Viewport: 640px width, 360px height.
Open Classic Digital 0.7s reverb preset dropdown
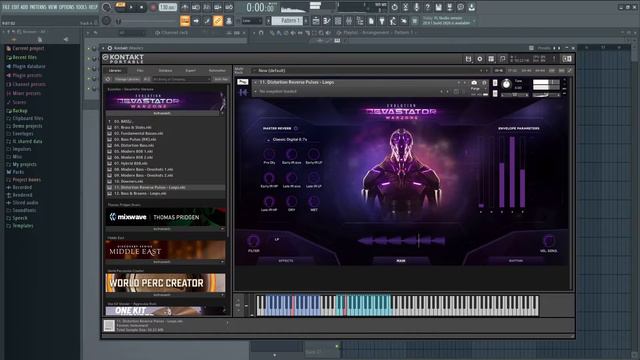[x=289, y=140]
